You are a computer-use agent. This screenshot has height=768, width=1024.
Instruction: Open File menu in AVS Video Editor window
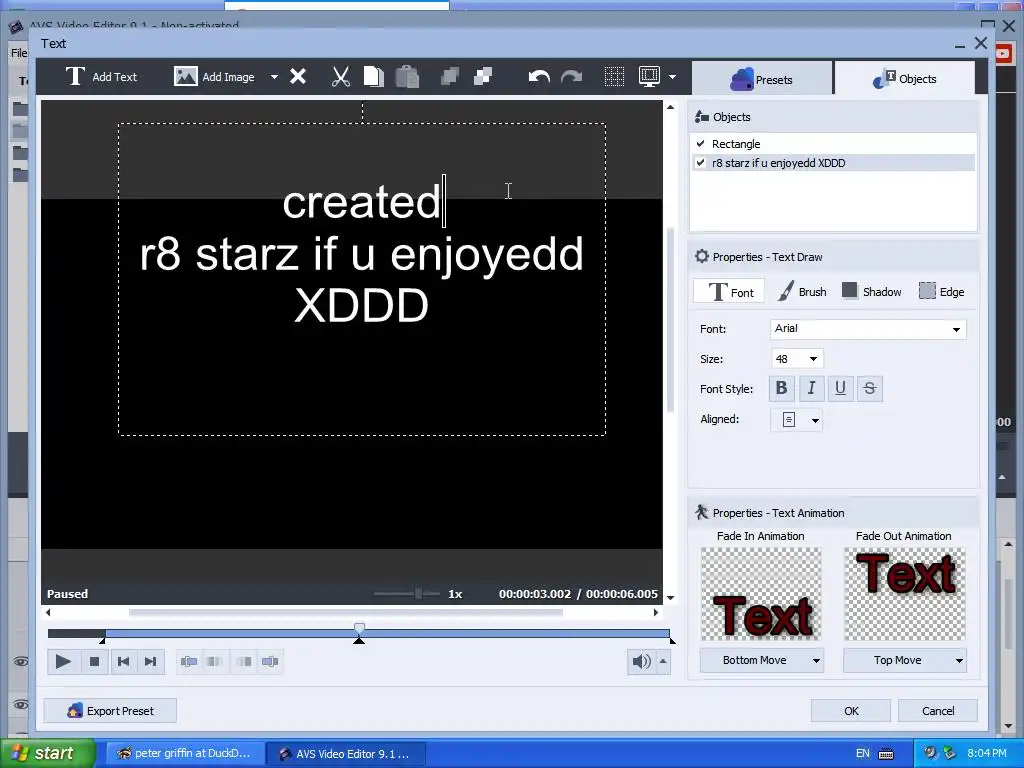pos(19,53)
